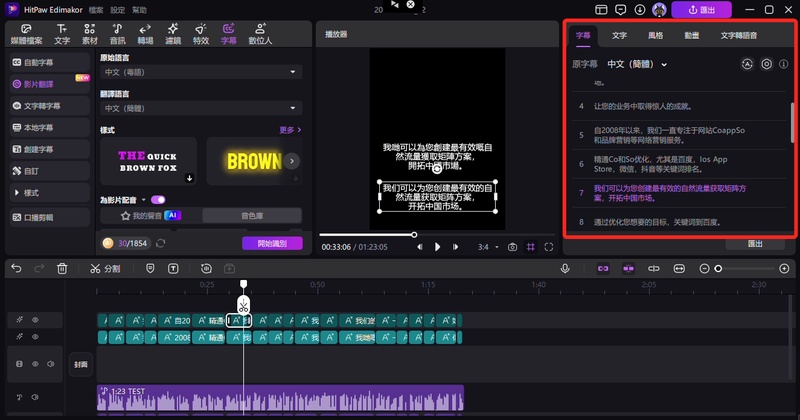Viewport: 800px width, 420px height.
Task: Select 自動字幕 auto subtitles in sidebar
Action: (x=49, y=62)
